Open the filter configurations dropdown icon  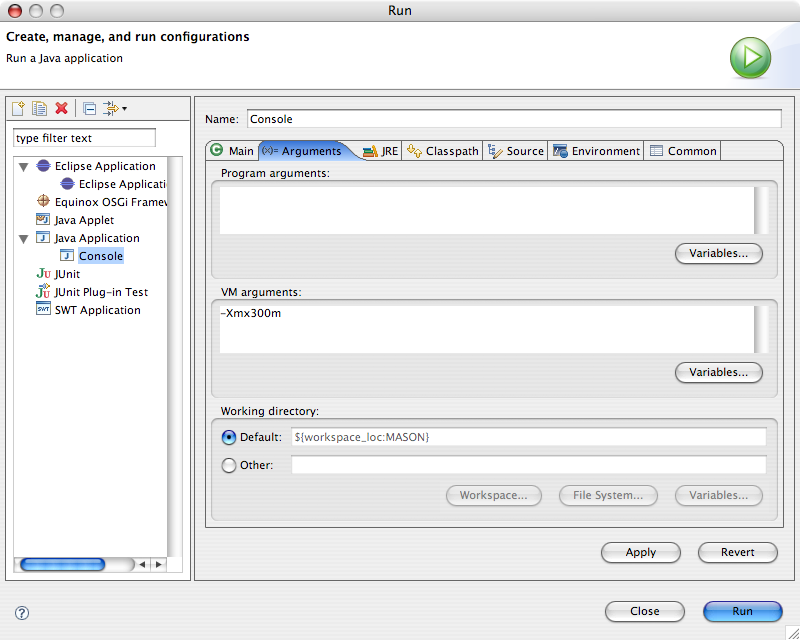tap(113, 108)
